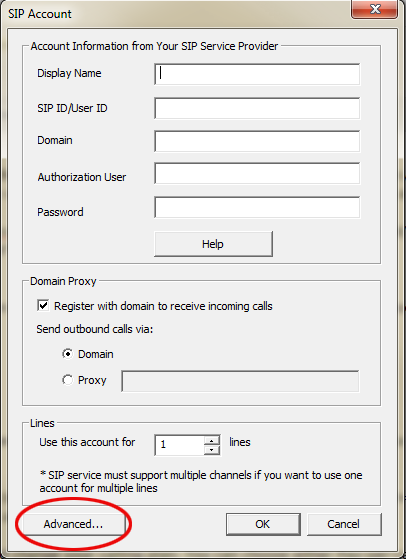Click the SIP Account title bar

click(x=176, y=14)
